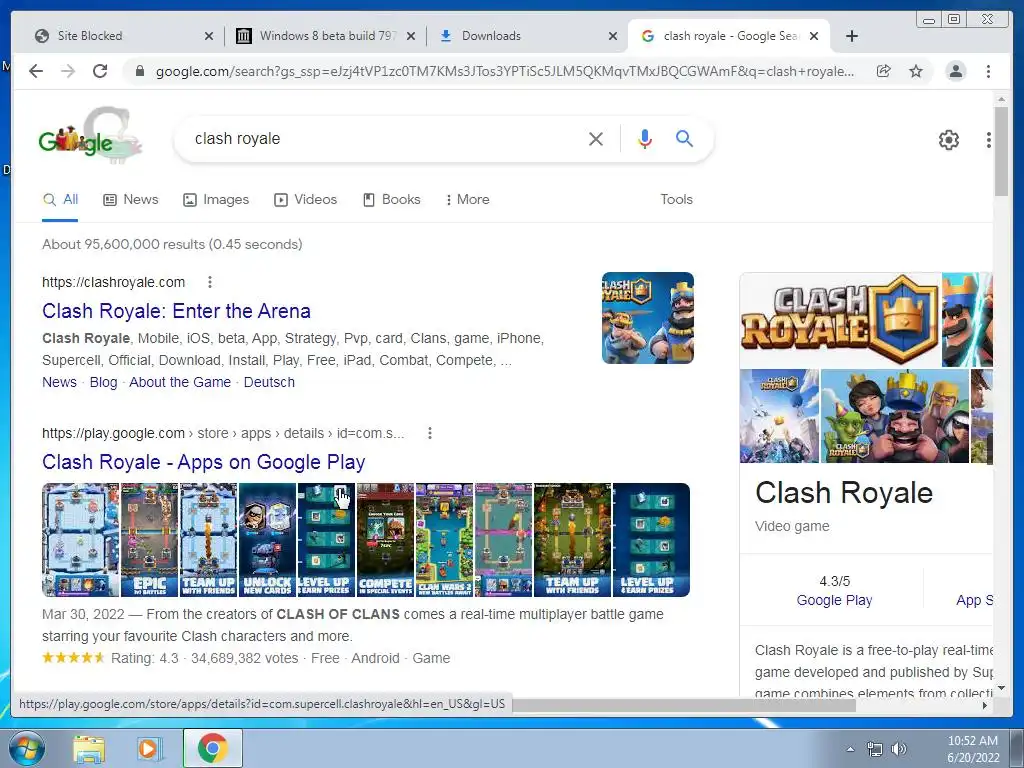Open Clash Royale logo image in panel
This screenshot has width=1024, height=768.
[x=840, y=319]
